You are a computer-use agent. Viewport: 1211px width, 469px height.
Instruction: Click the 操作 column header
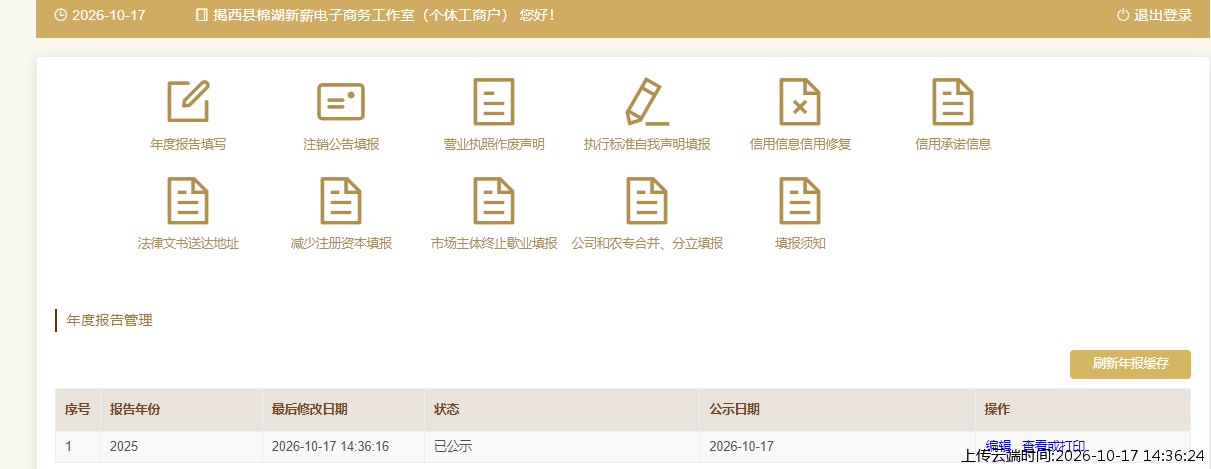pos(997,410)
